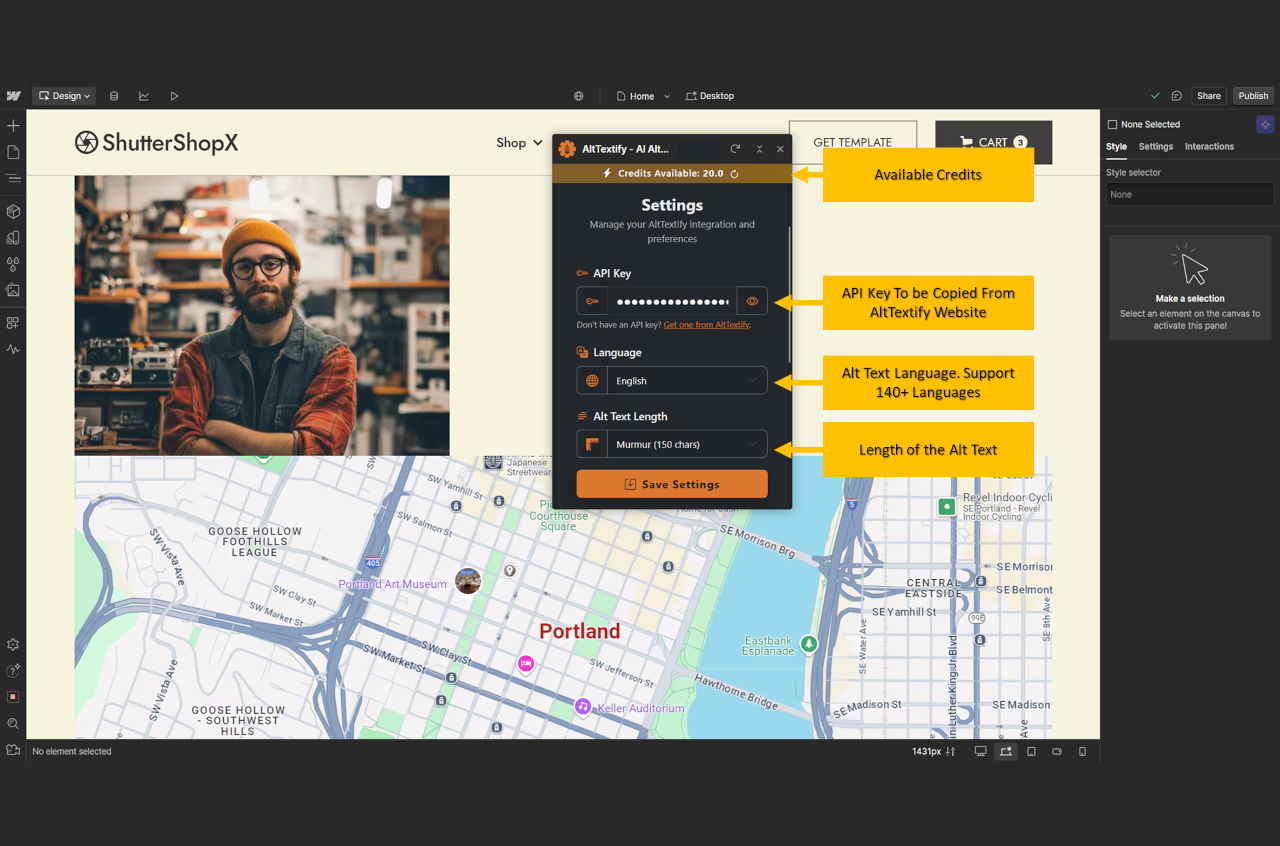
Task: Click the red record square icon
Action: pyautogui.click(x=13, y=697)
